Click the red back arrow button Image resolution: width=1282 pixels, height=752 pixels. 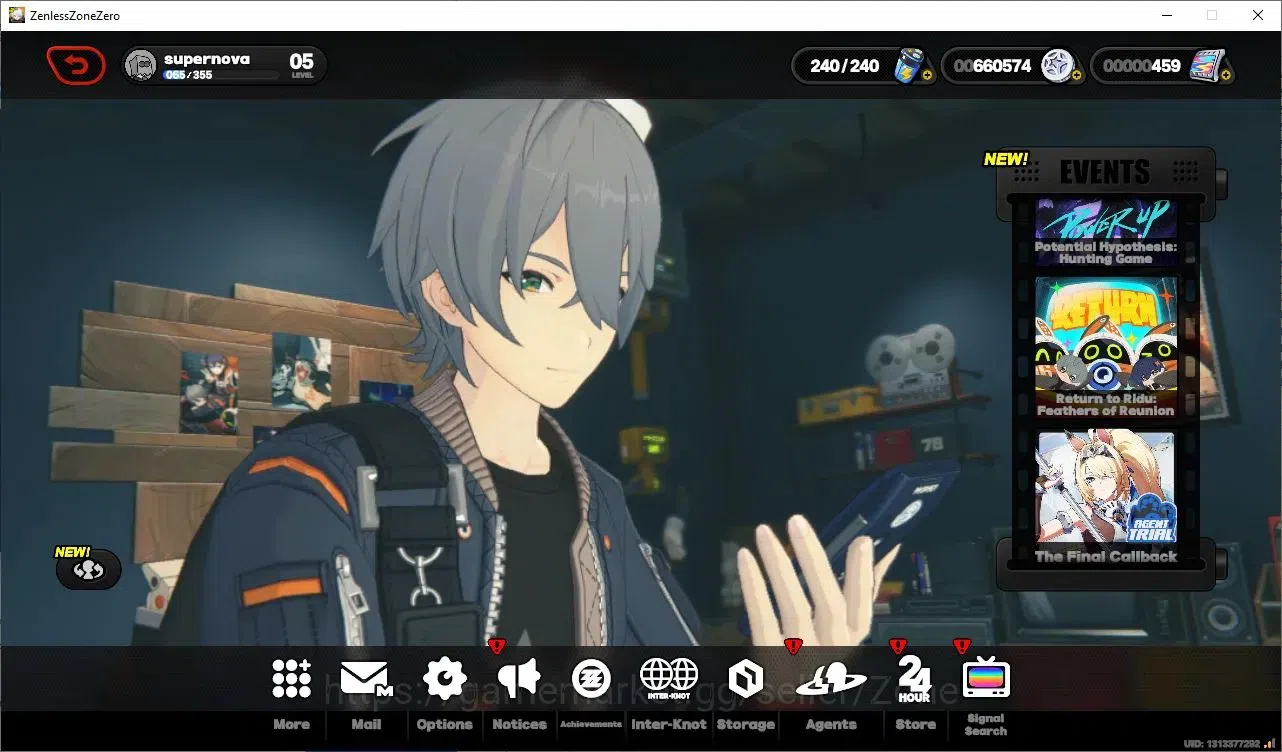click(x=76, y=66)
